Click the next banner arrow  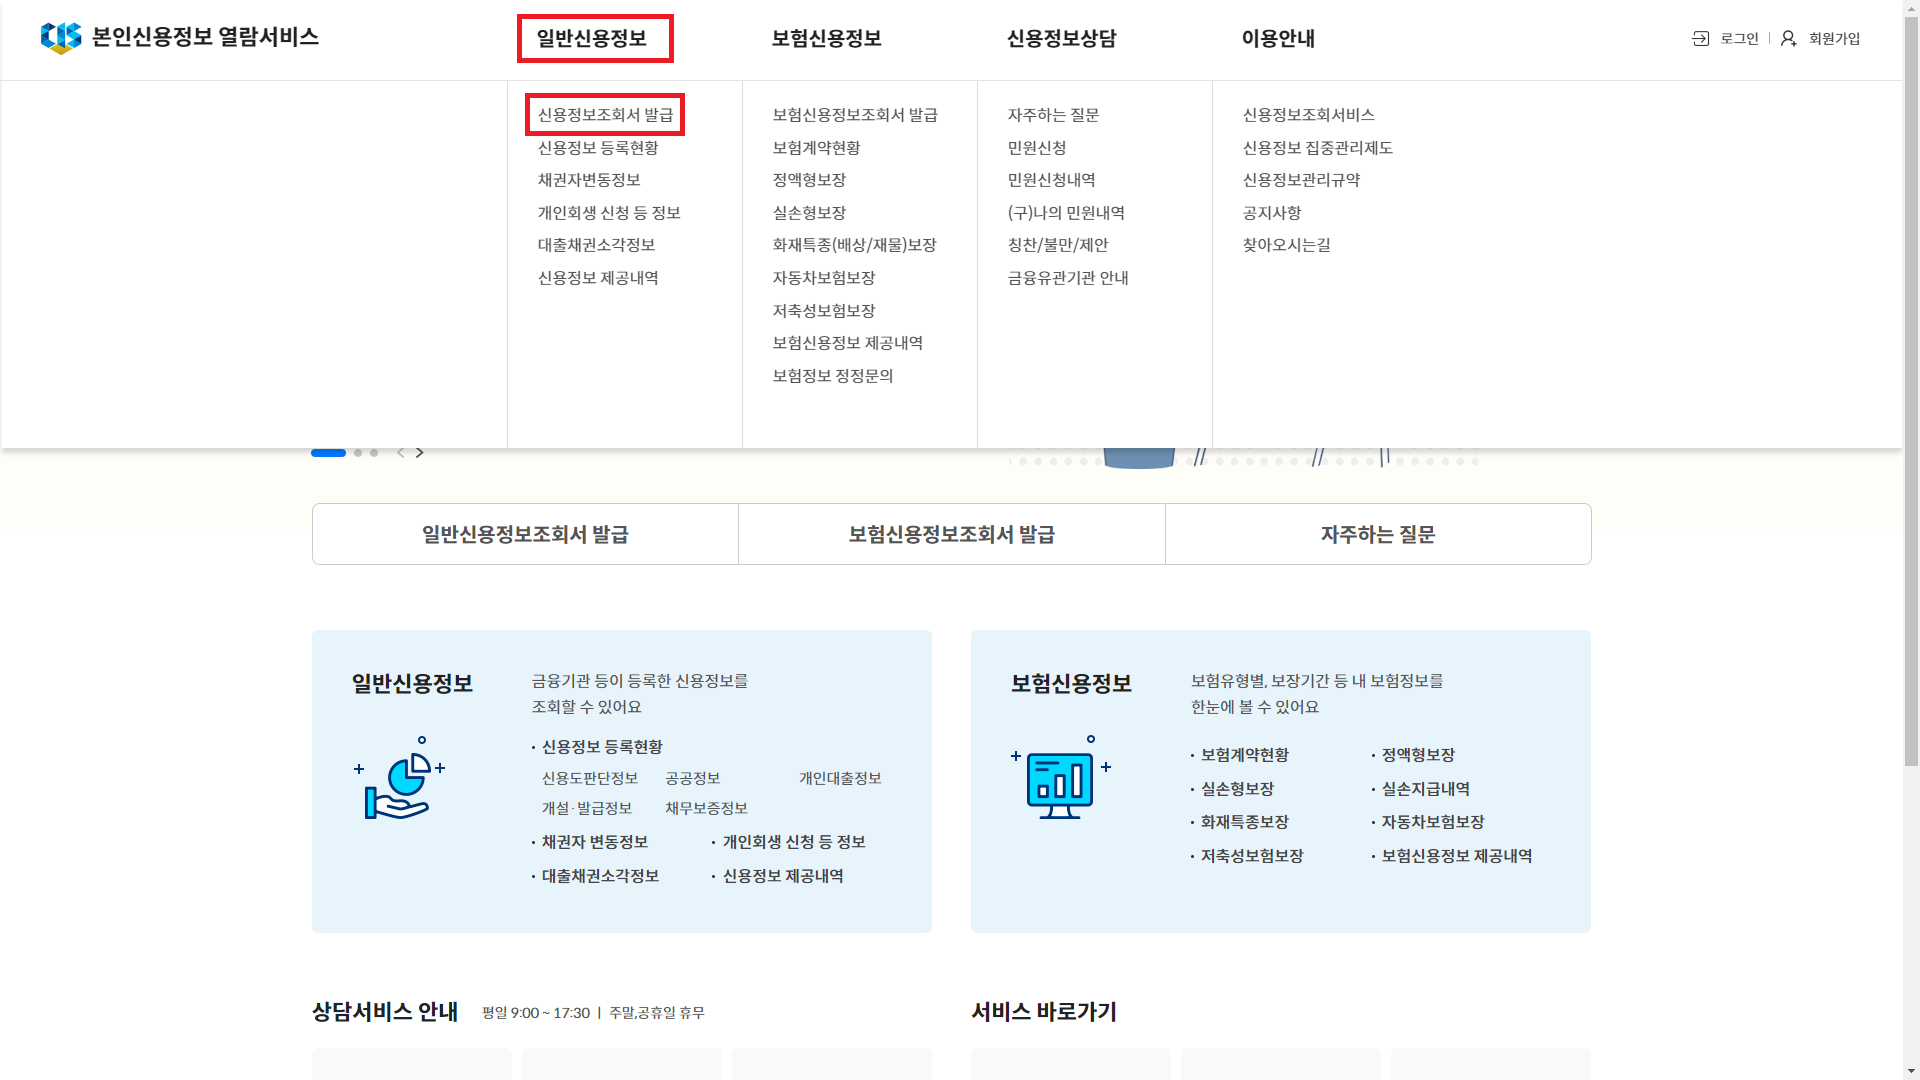coord(420,453)
